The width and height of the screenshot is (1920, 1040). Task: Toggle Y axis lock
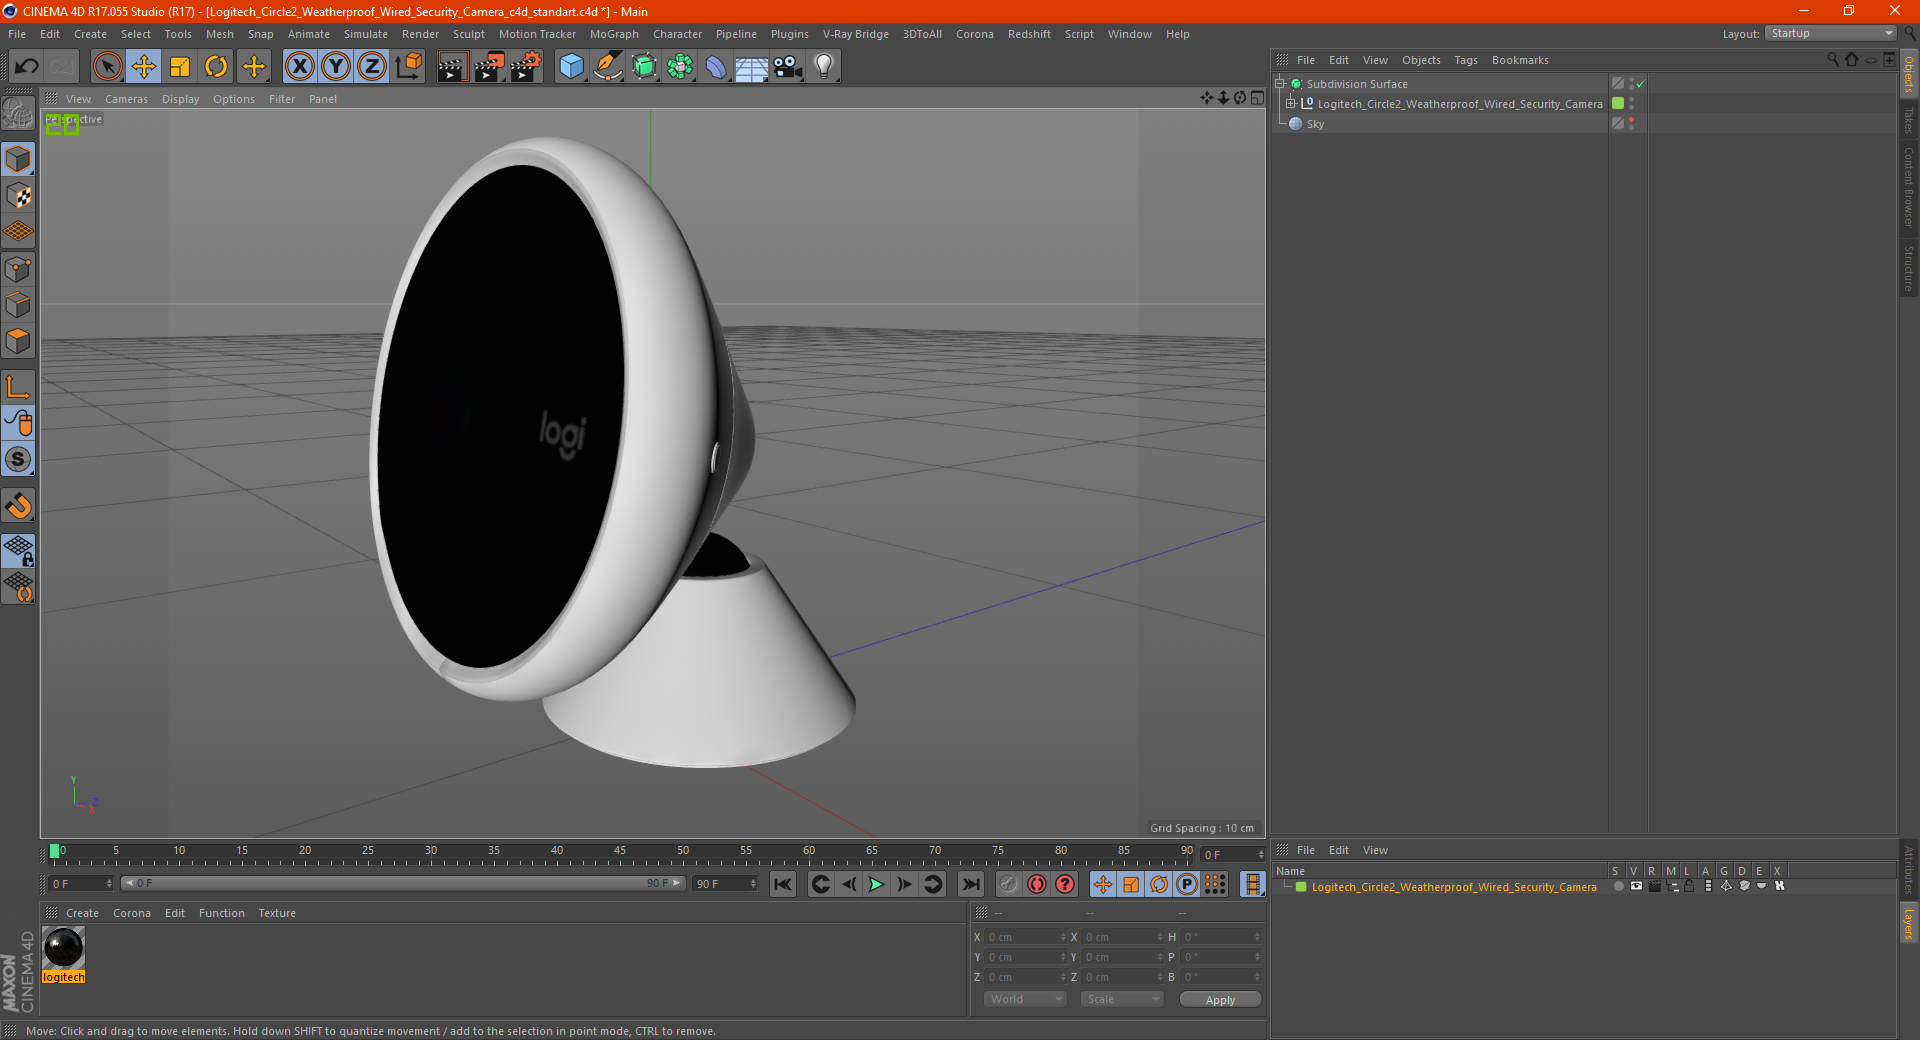tap(336, 67)
